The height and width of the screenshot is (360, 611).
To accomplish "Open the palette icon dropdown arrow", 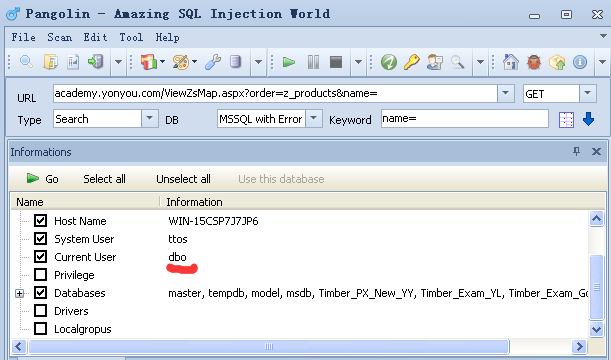I will click(194, 62).
